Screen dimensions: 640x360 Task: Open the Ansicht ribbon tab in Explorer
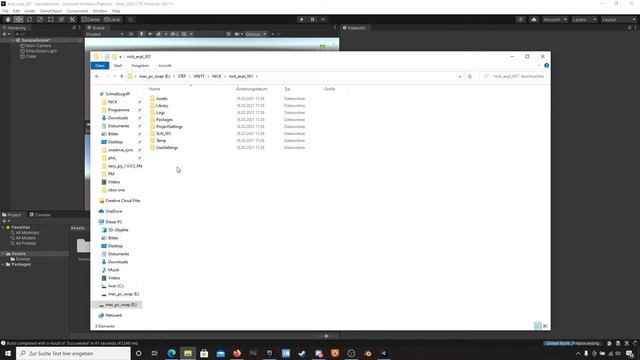(x=165, y=66)
